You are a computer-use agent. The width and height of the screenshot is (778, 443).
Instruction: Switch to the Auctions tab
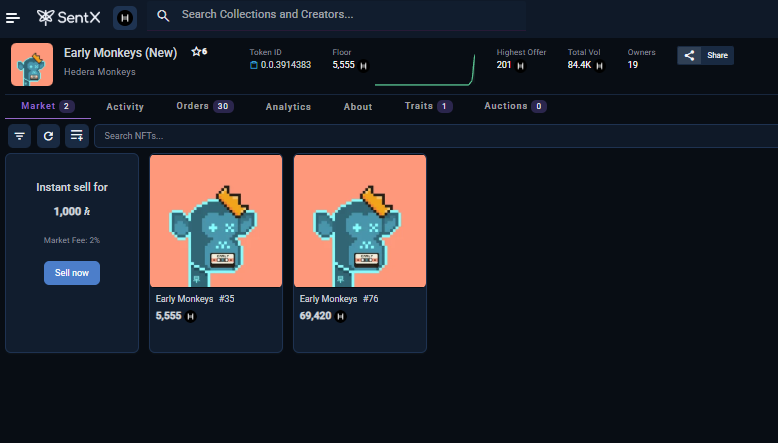point(515,106)
